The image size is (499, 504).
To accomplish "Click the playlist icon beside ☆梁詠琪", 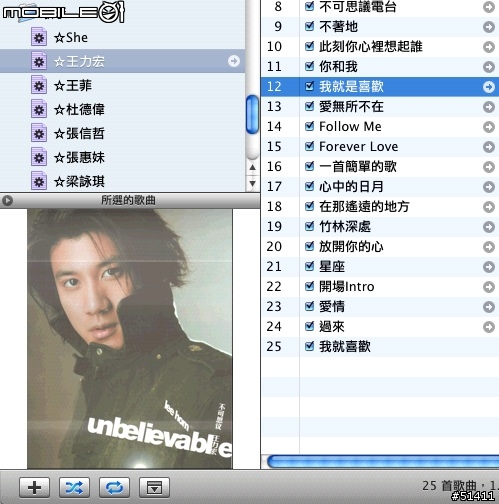I will point(39,181).
